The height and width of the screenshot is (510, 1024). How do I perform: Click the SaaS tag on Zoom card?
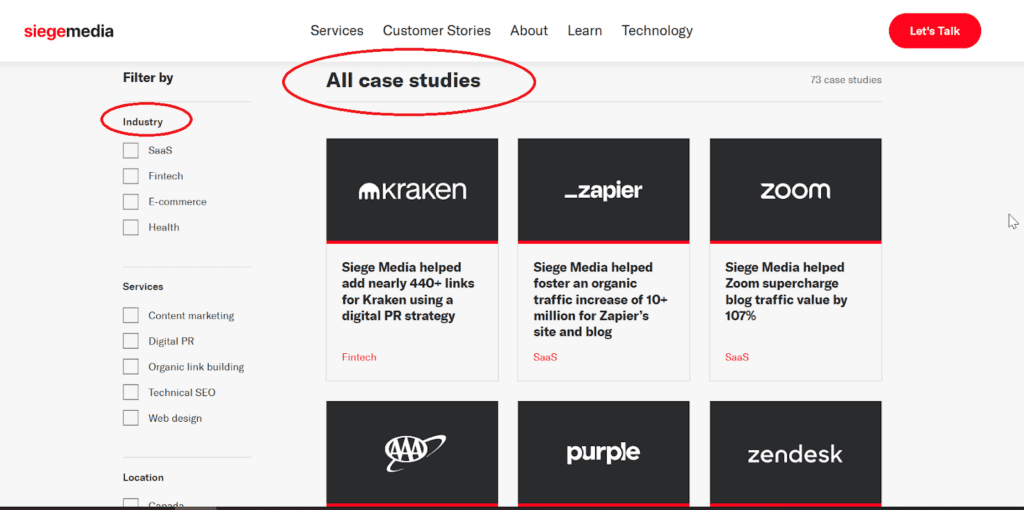[737, 357]
